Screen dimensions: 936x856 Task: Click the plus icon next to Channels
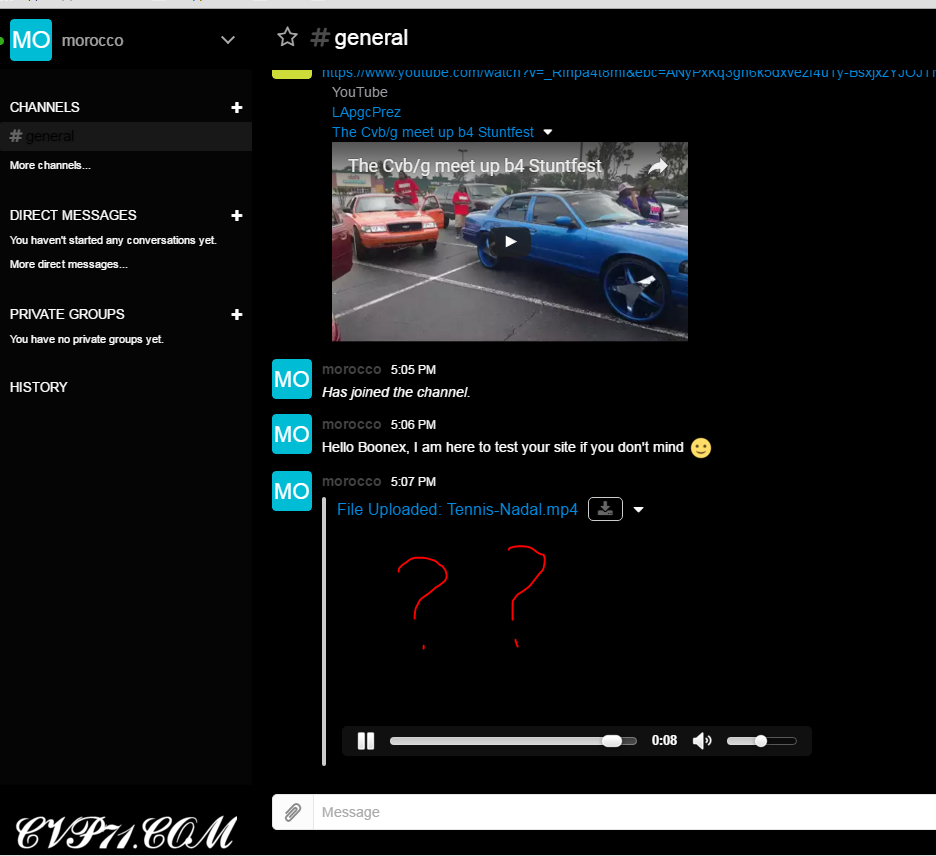tap(237, 107)
